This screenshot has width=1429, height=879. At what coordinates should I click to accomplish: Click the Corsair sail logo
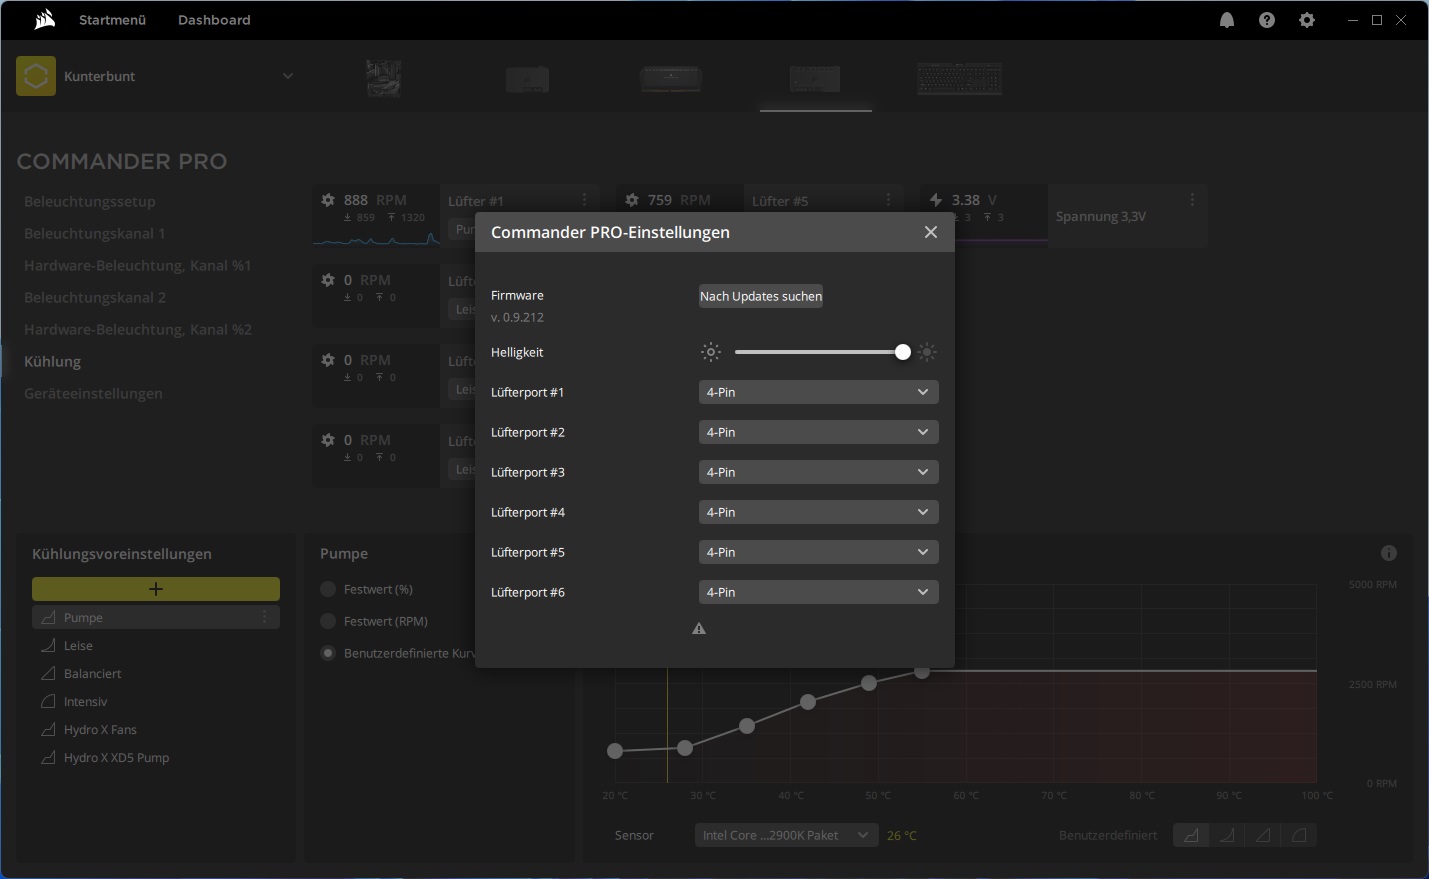click(44, 20)
